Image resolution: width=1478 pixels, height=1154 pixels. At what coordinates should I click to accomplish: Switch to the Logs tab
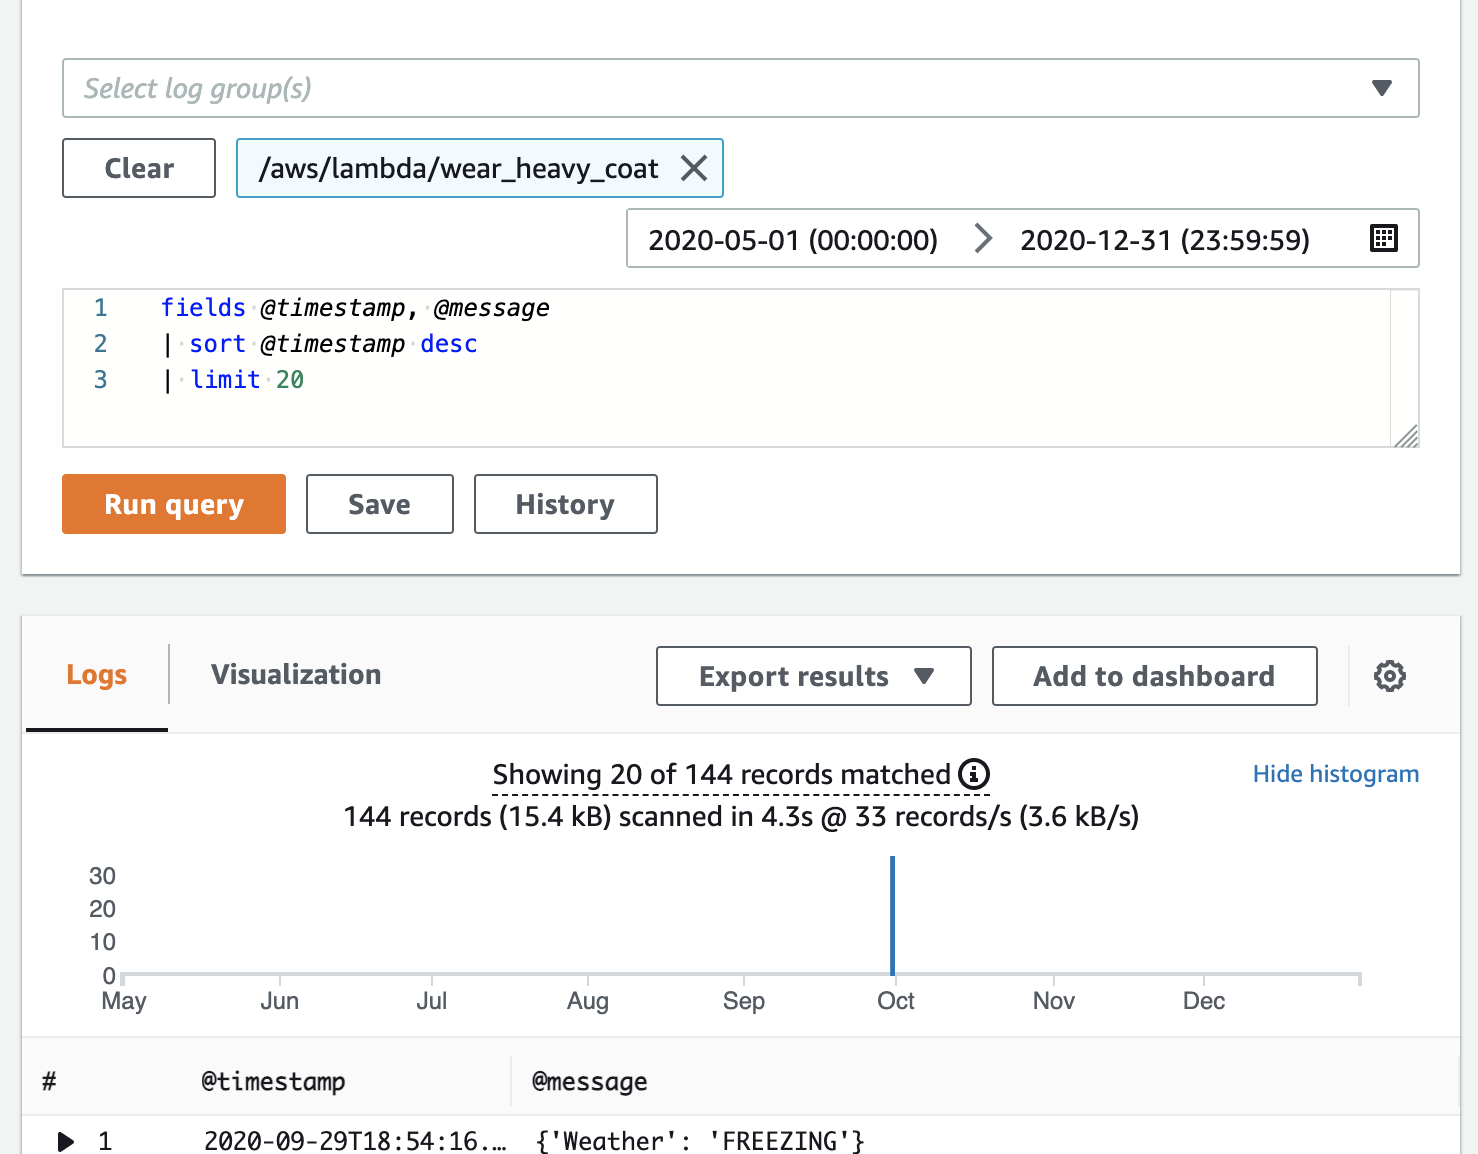(97, 675)
